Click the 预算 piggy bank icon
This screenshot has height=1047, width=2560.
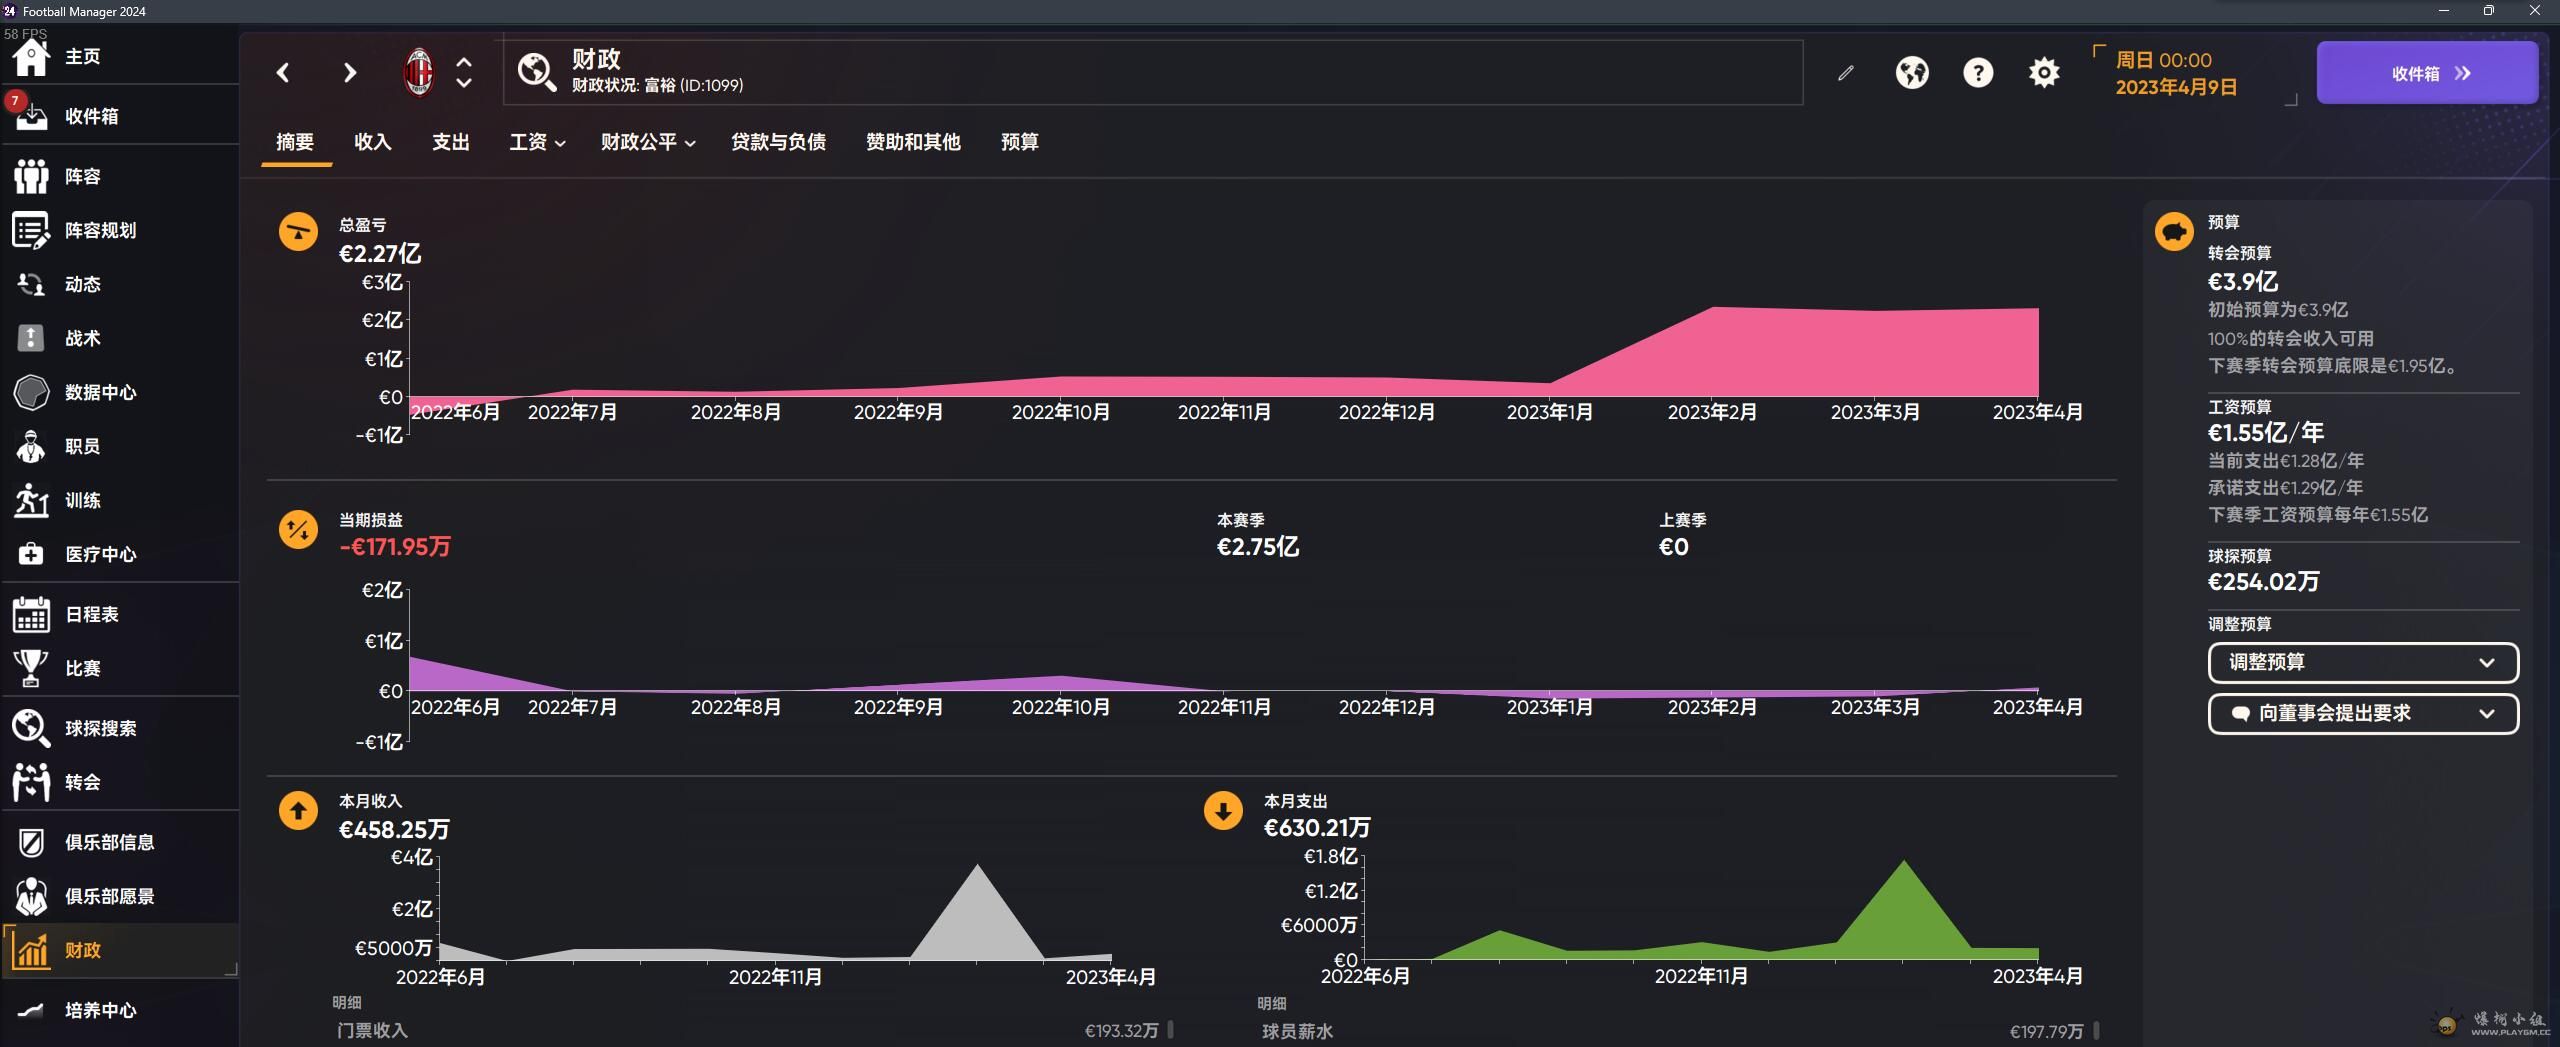click(2174, 232)
